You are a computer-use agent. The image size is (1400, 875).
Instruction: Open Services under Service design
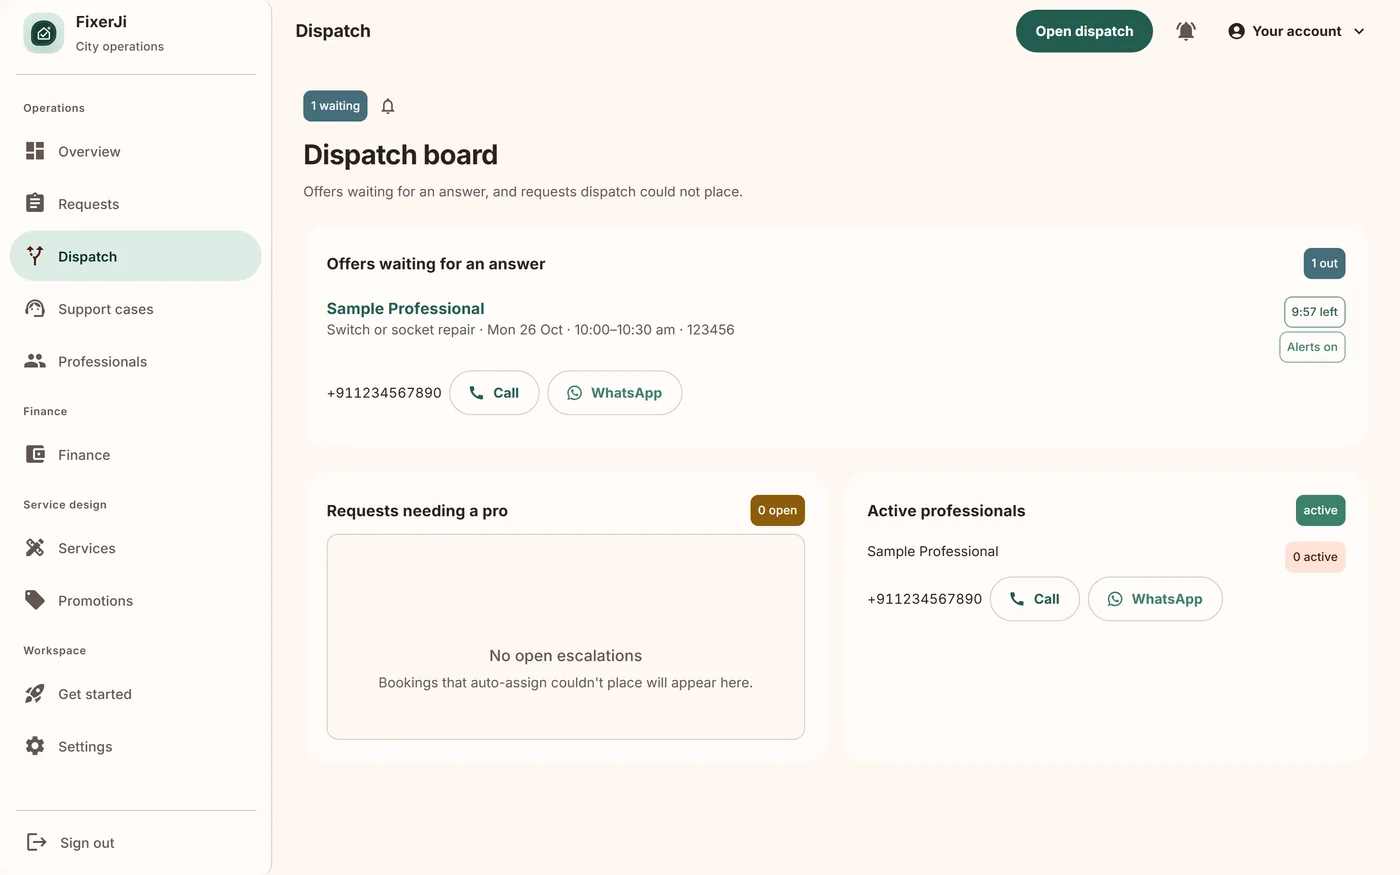(136, 548)
